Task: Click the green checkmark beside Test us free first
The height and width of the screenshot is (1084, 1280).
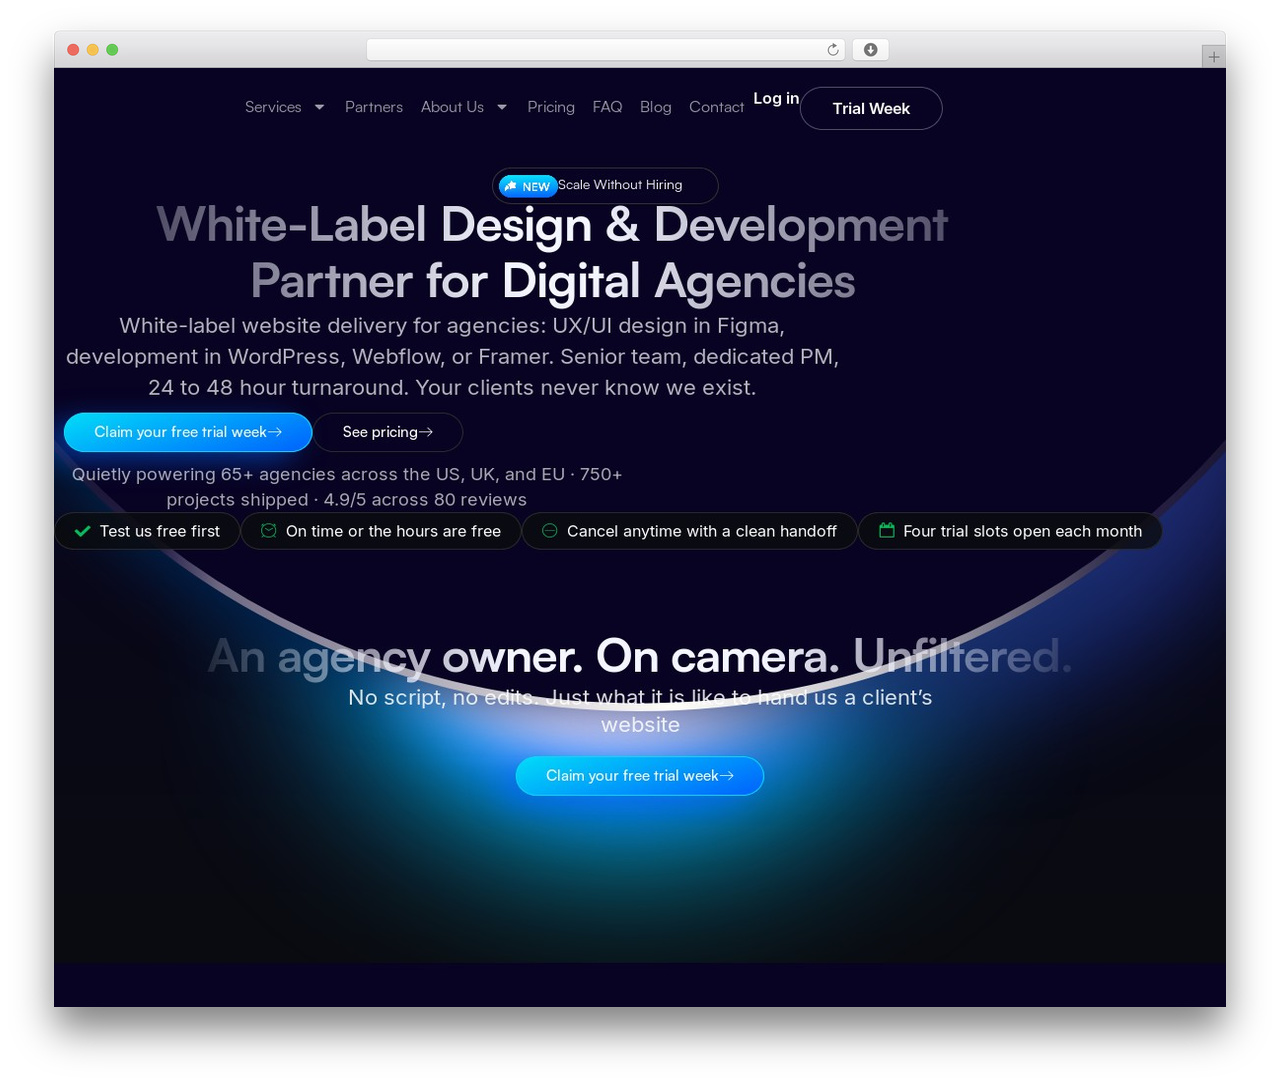Action: coord(83,531)
